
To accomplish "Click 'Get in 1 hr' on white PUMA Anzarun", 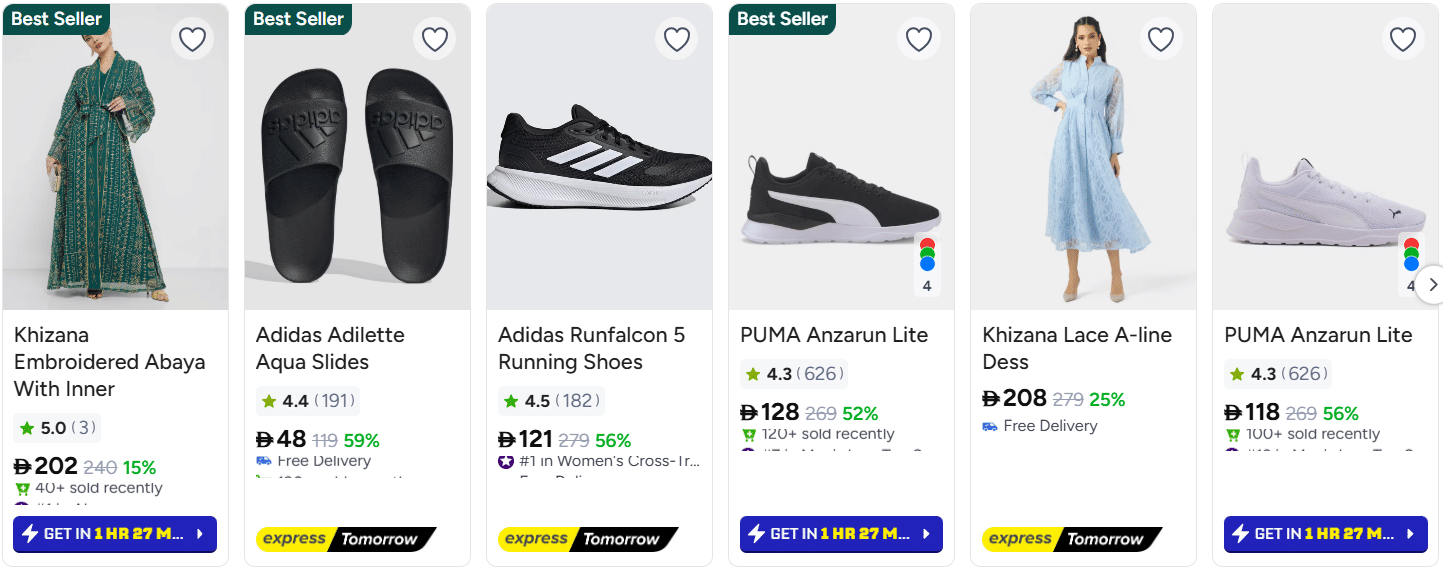I will click(x=1325, y=534).
